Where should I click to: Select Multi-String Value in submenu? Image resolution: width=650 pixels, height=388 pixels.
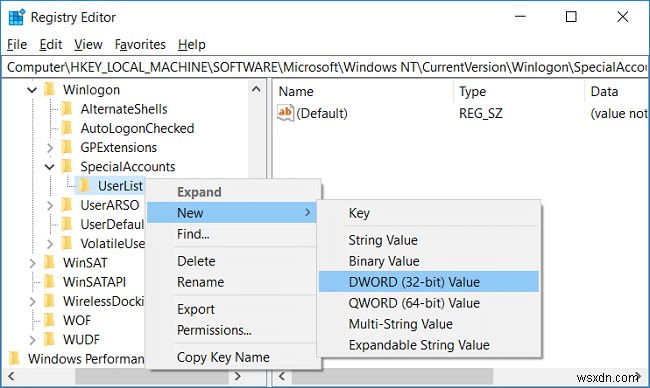429,324
